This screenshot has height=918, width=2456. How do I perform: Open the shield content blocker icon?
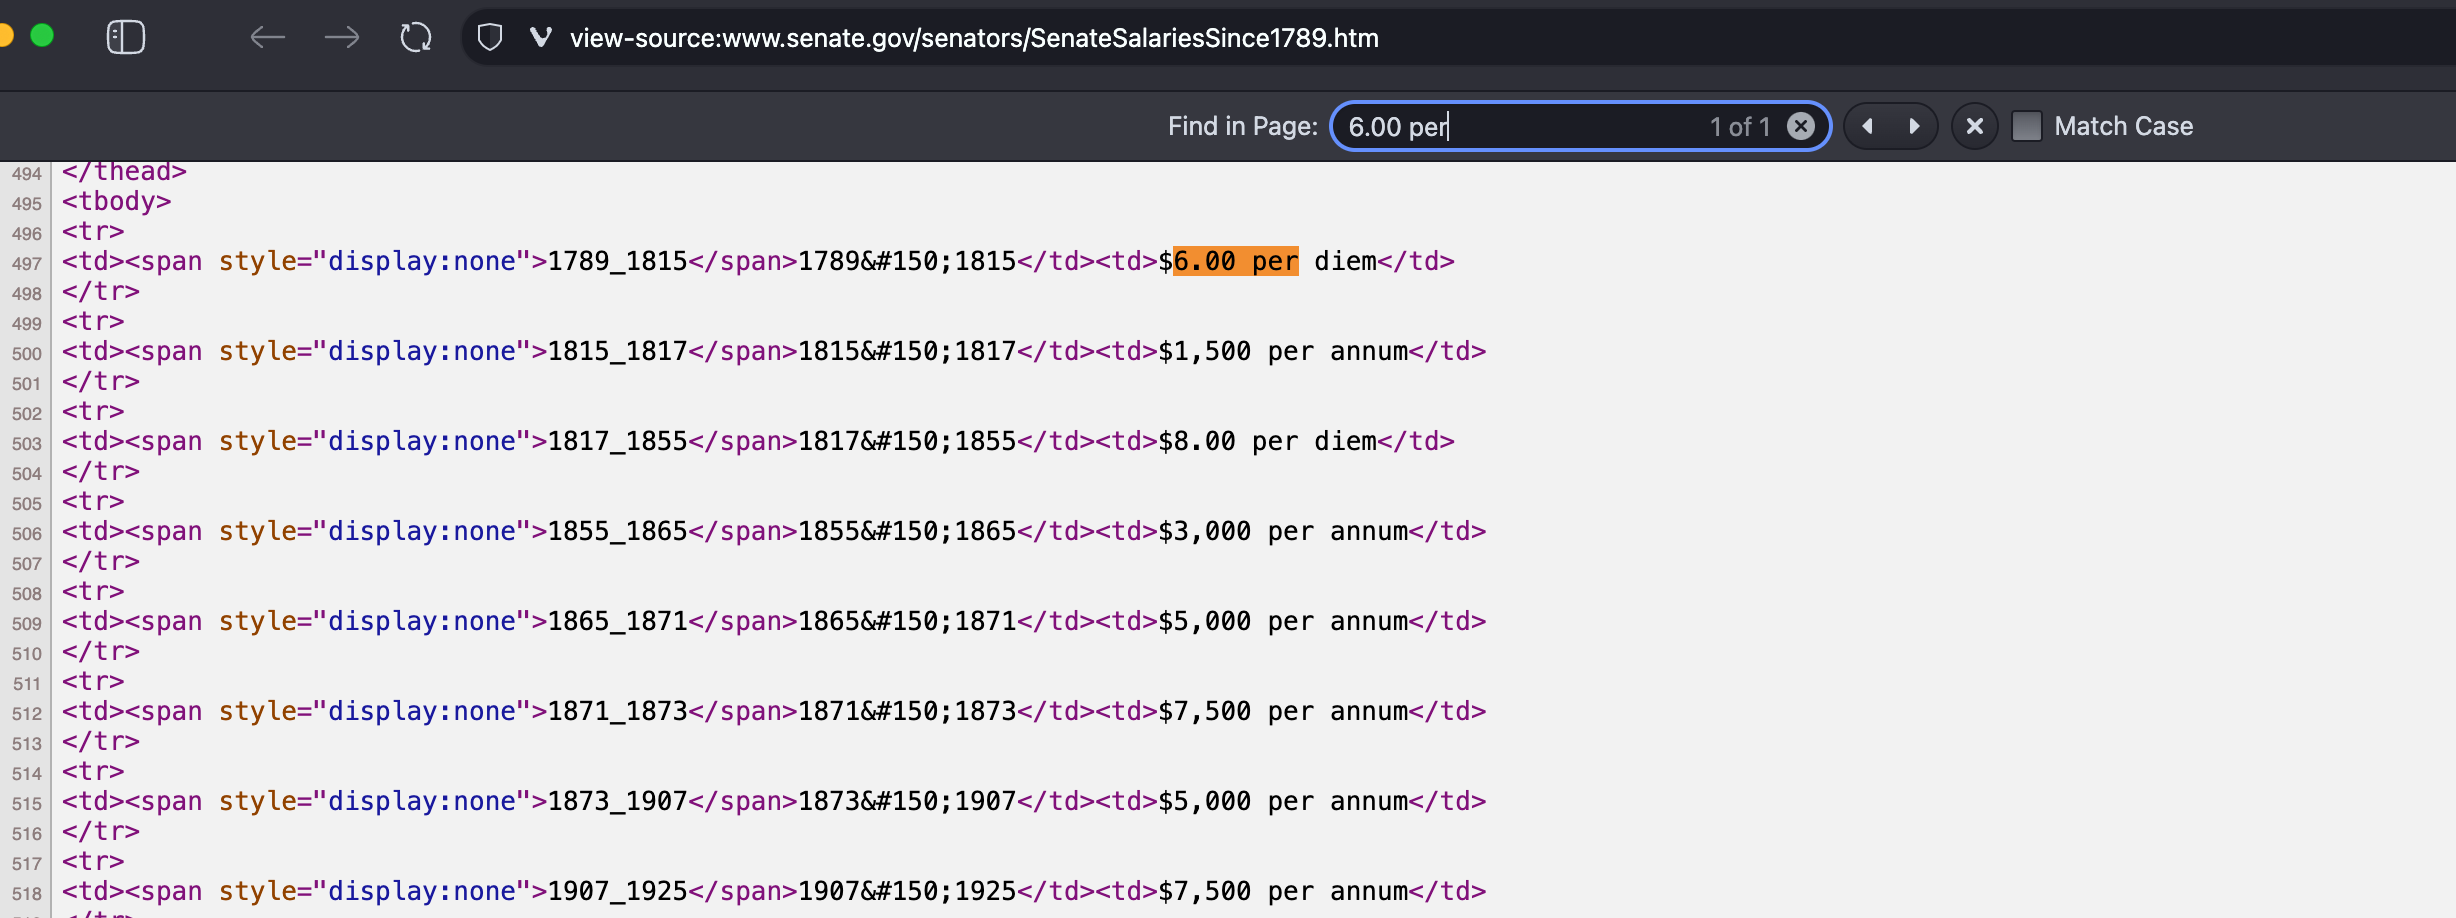pyautogui.click(x=489, y=38)
